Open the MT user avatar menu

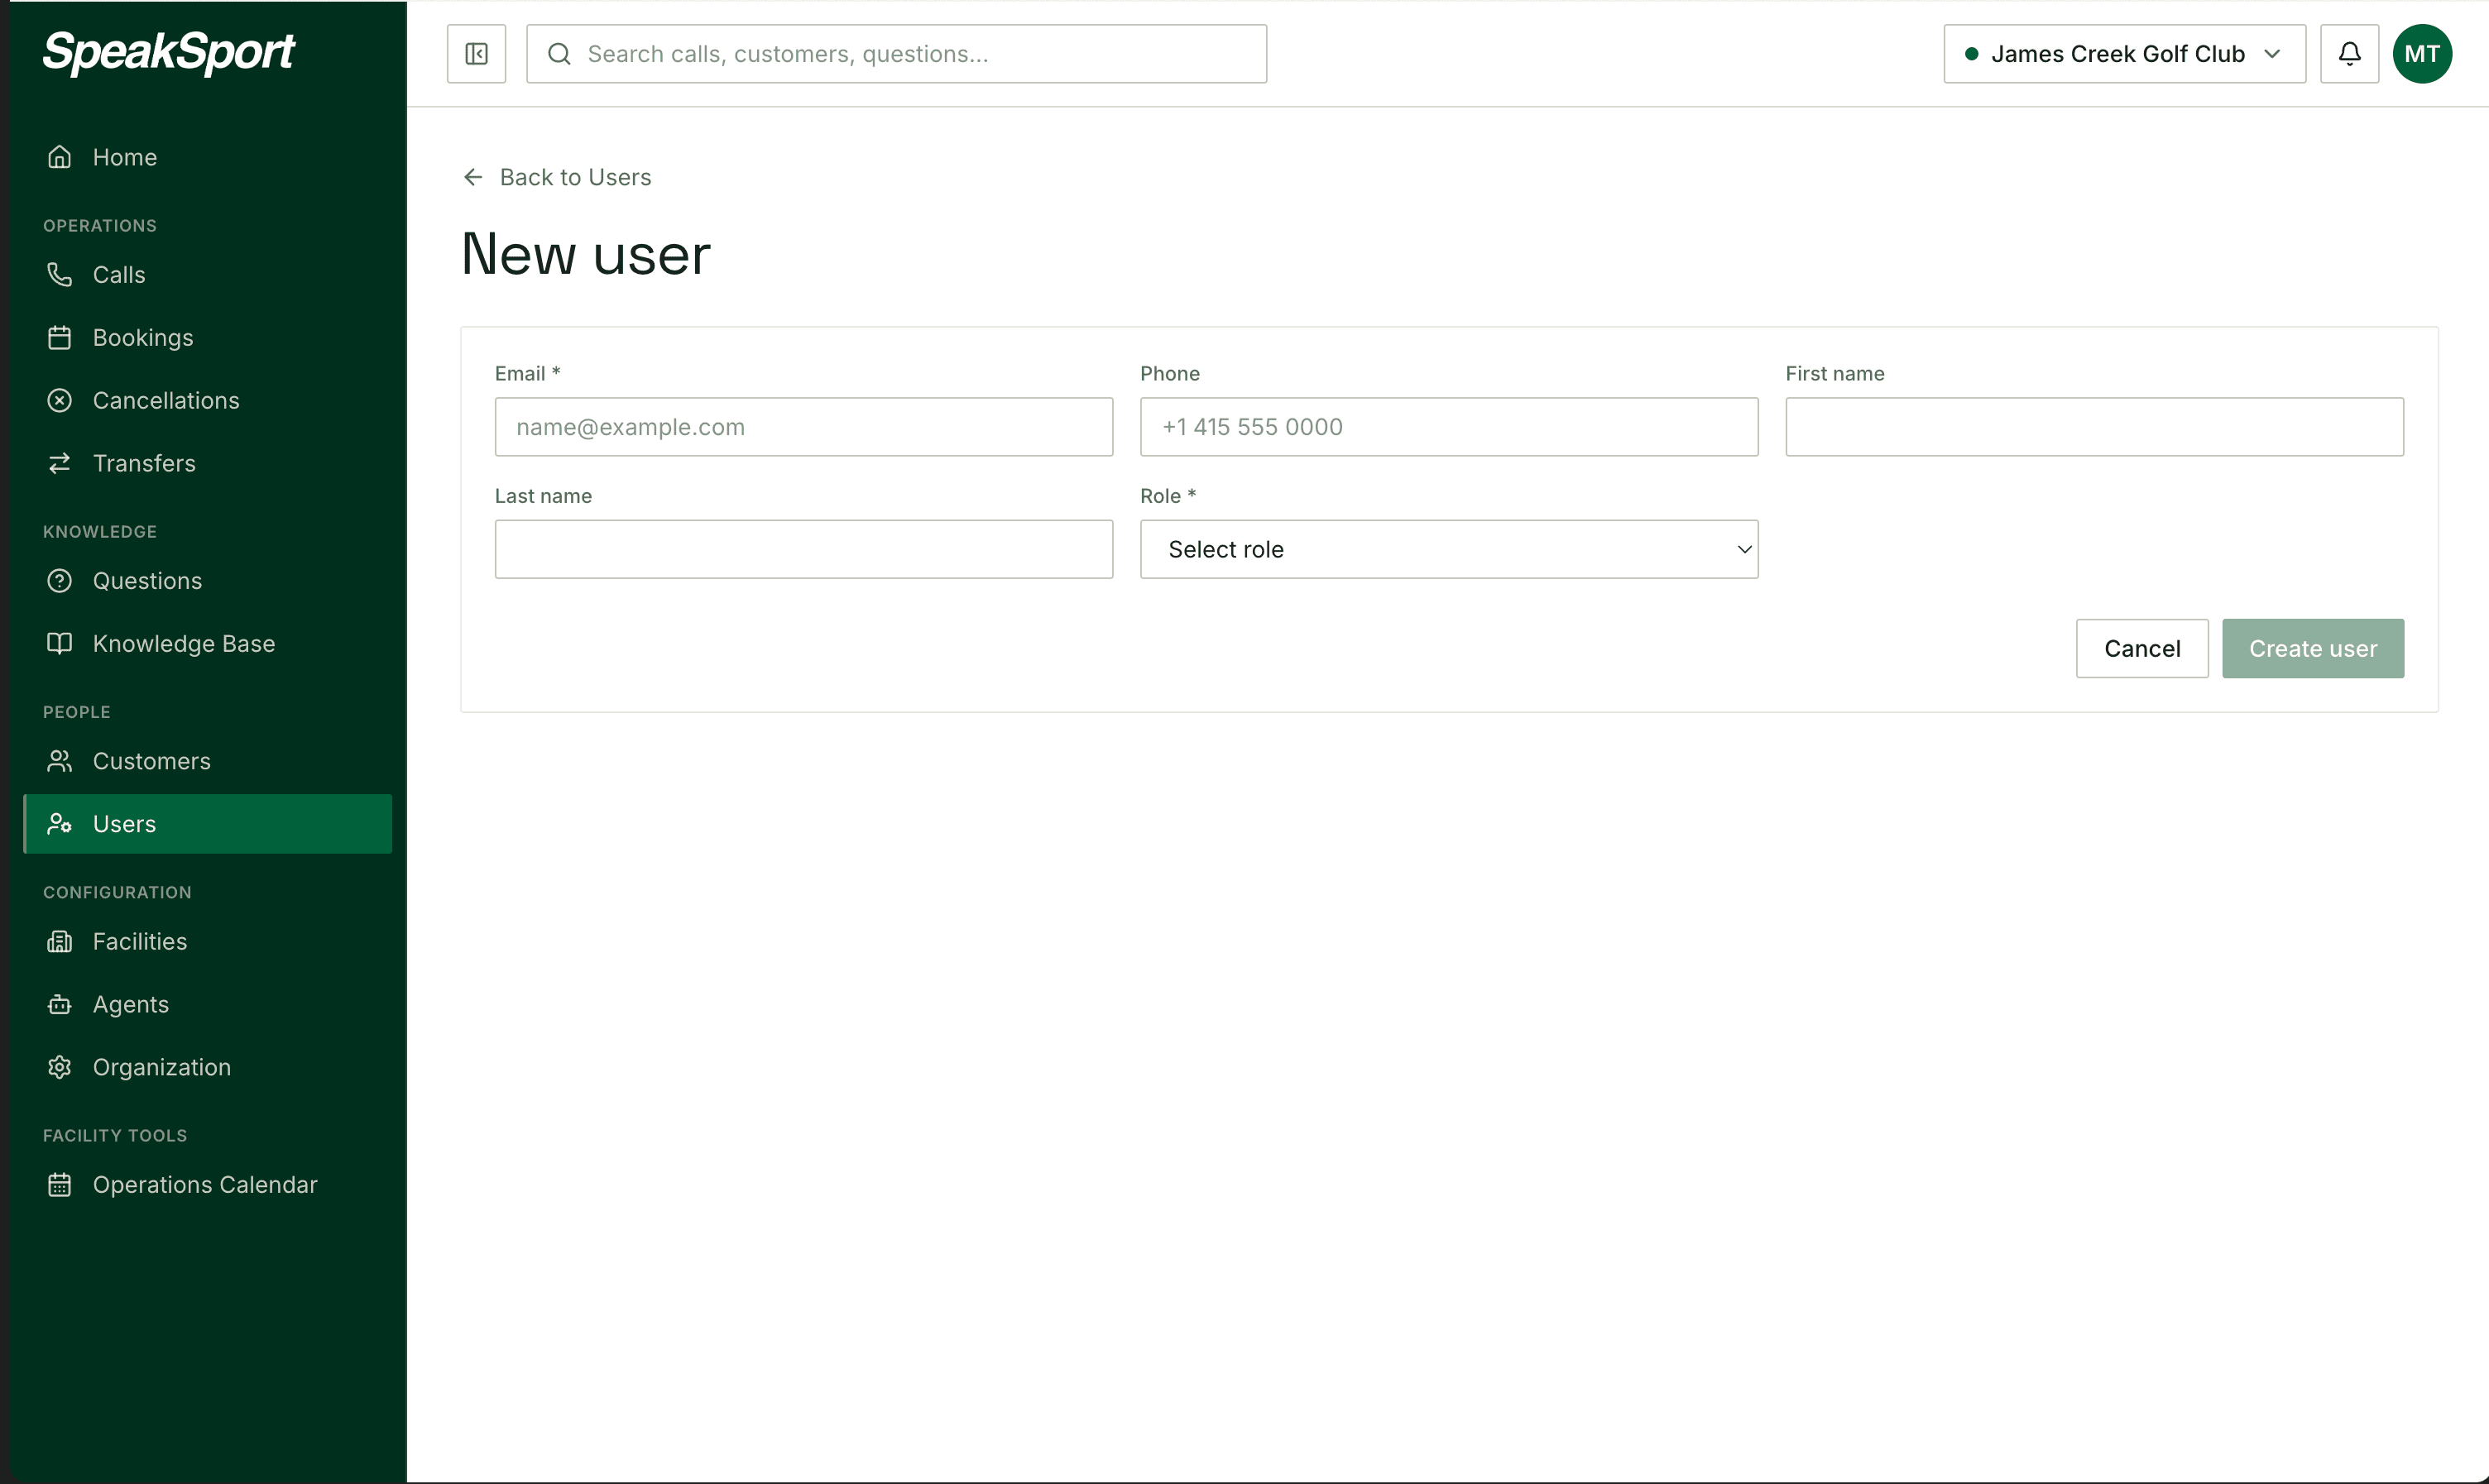(x=2421, y=54)
